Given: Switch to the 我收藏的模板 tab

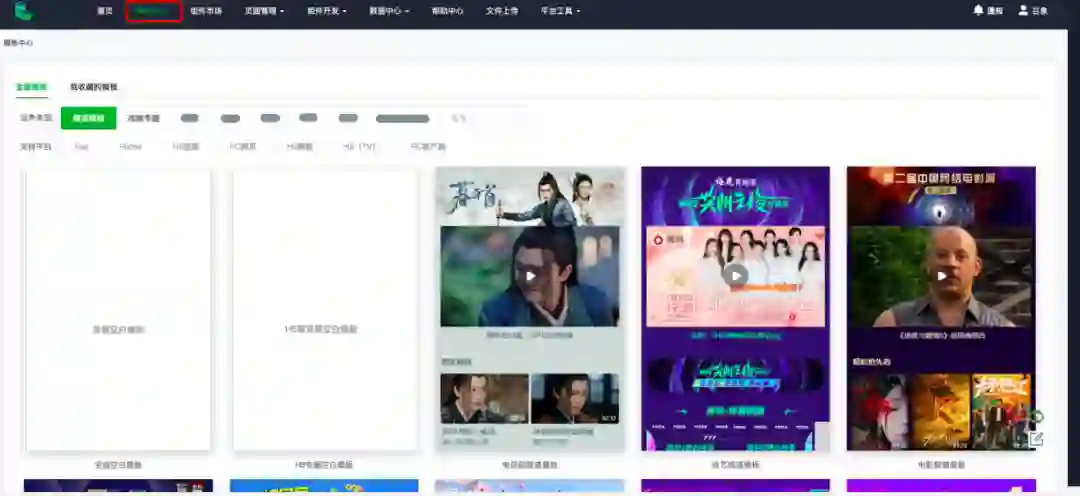Looking at the screenshot, I should (94, 87).
